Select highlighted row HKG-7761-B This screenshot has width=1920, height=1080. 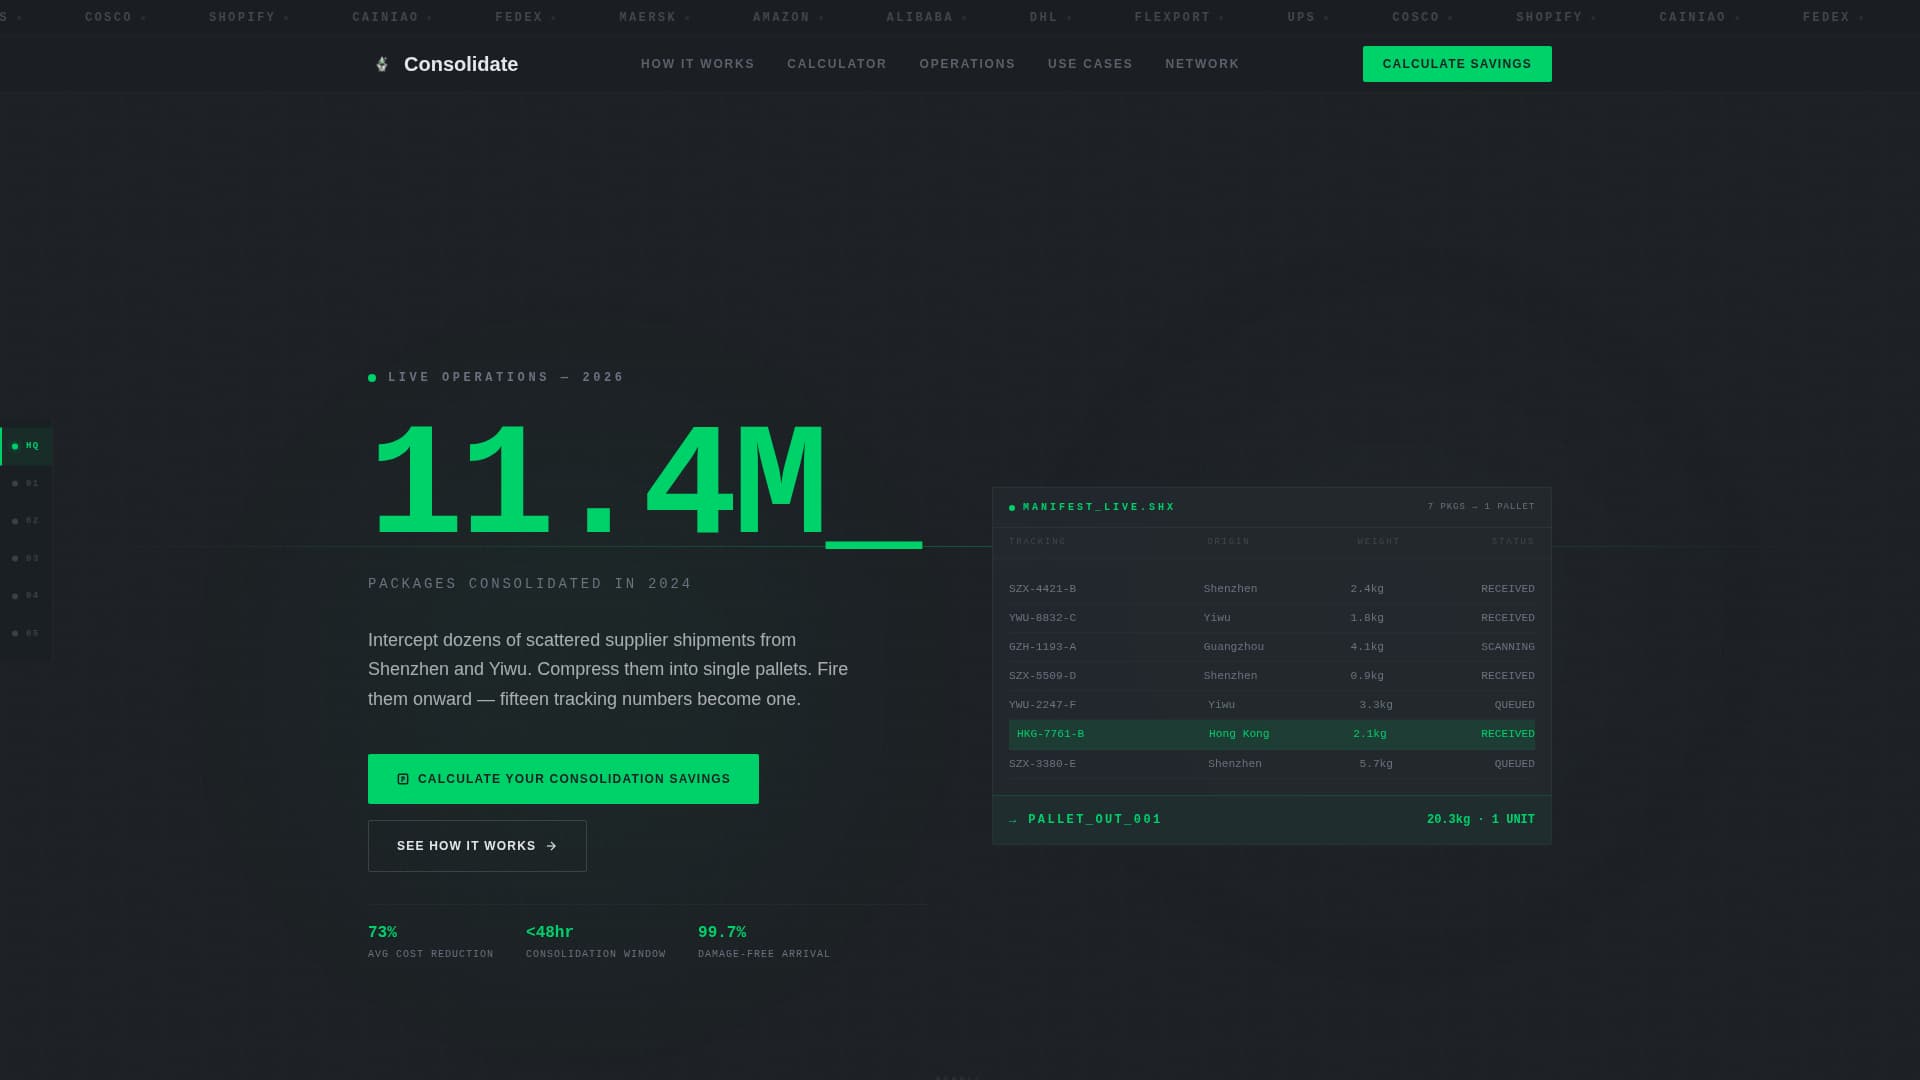point(1272,734)
